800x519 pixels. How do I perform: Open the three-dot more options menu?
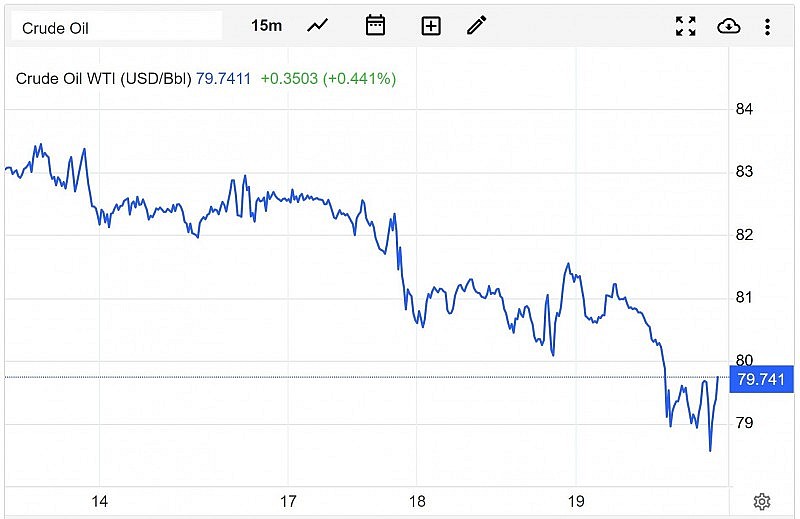[767, 27]
